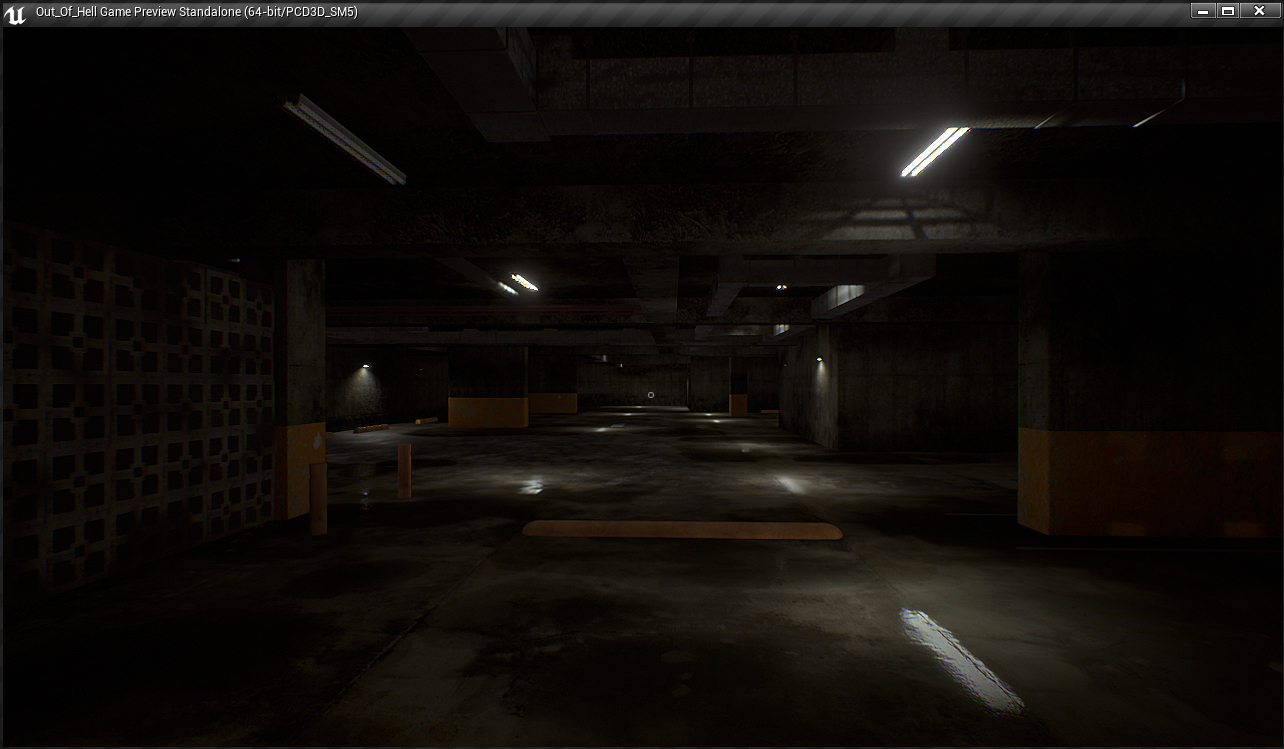Close the Out_Of_Hell game preview
This screenshot has height=749, width=1284.
pyautogui.click(x=1259, y=11)
